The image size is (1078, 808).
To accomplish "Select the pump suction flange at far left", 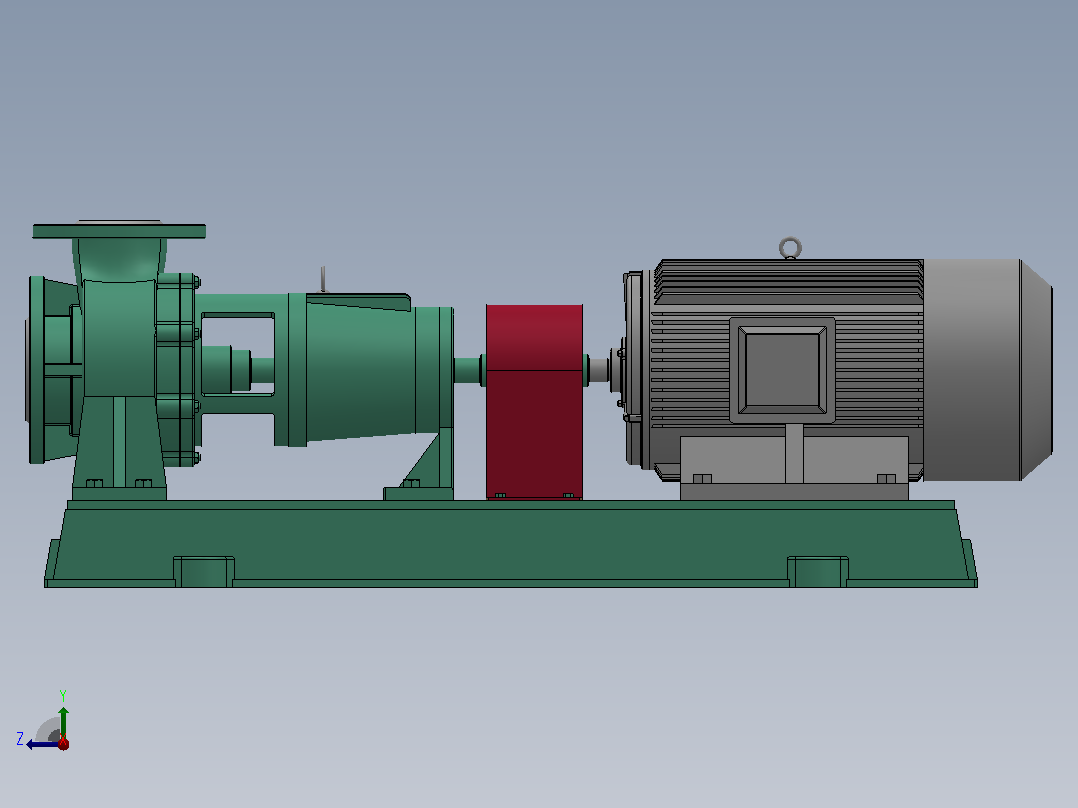I will pyautogui.click(x=37, y=370).
